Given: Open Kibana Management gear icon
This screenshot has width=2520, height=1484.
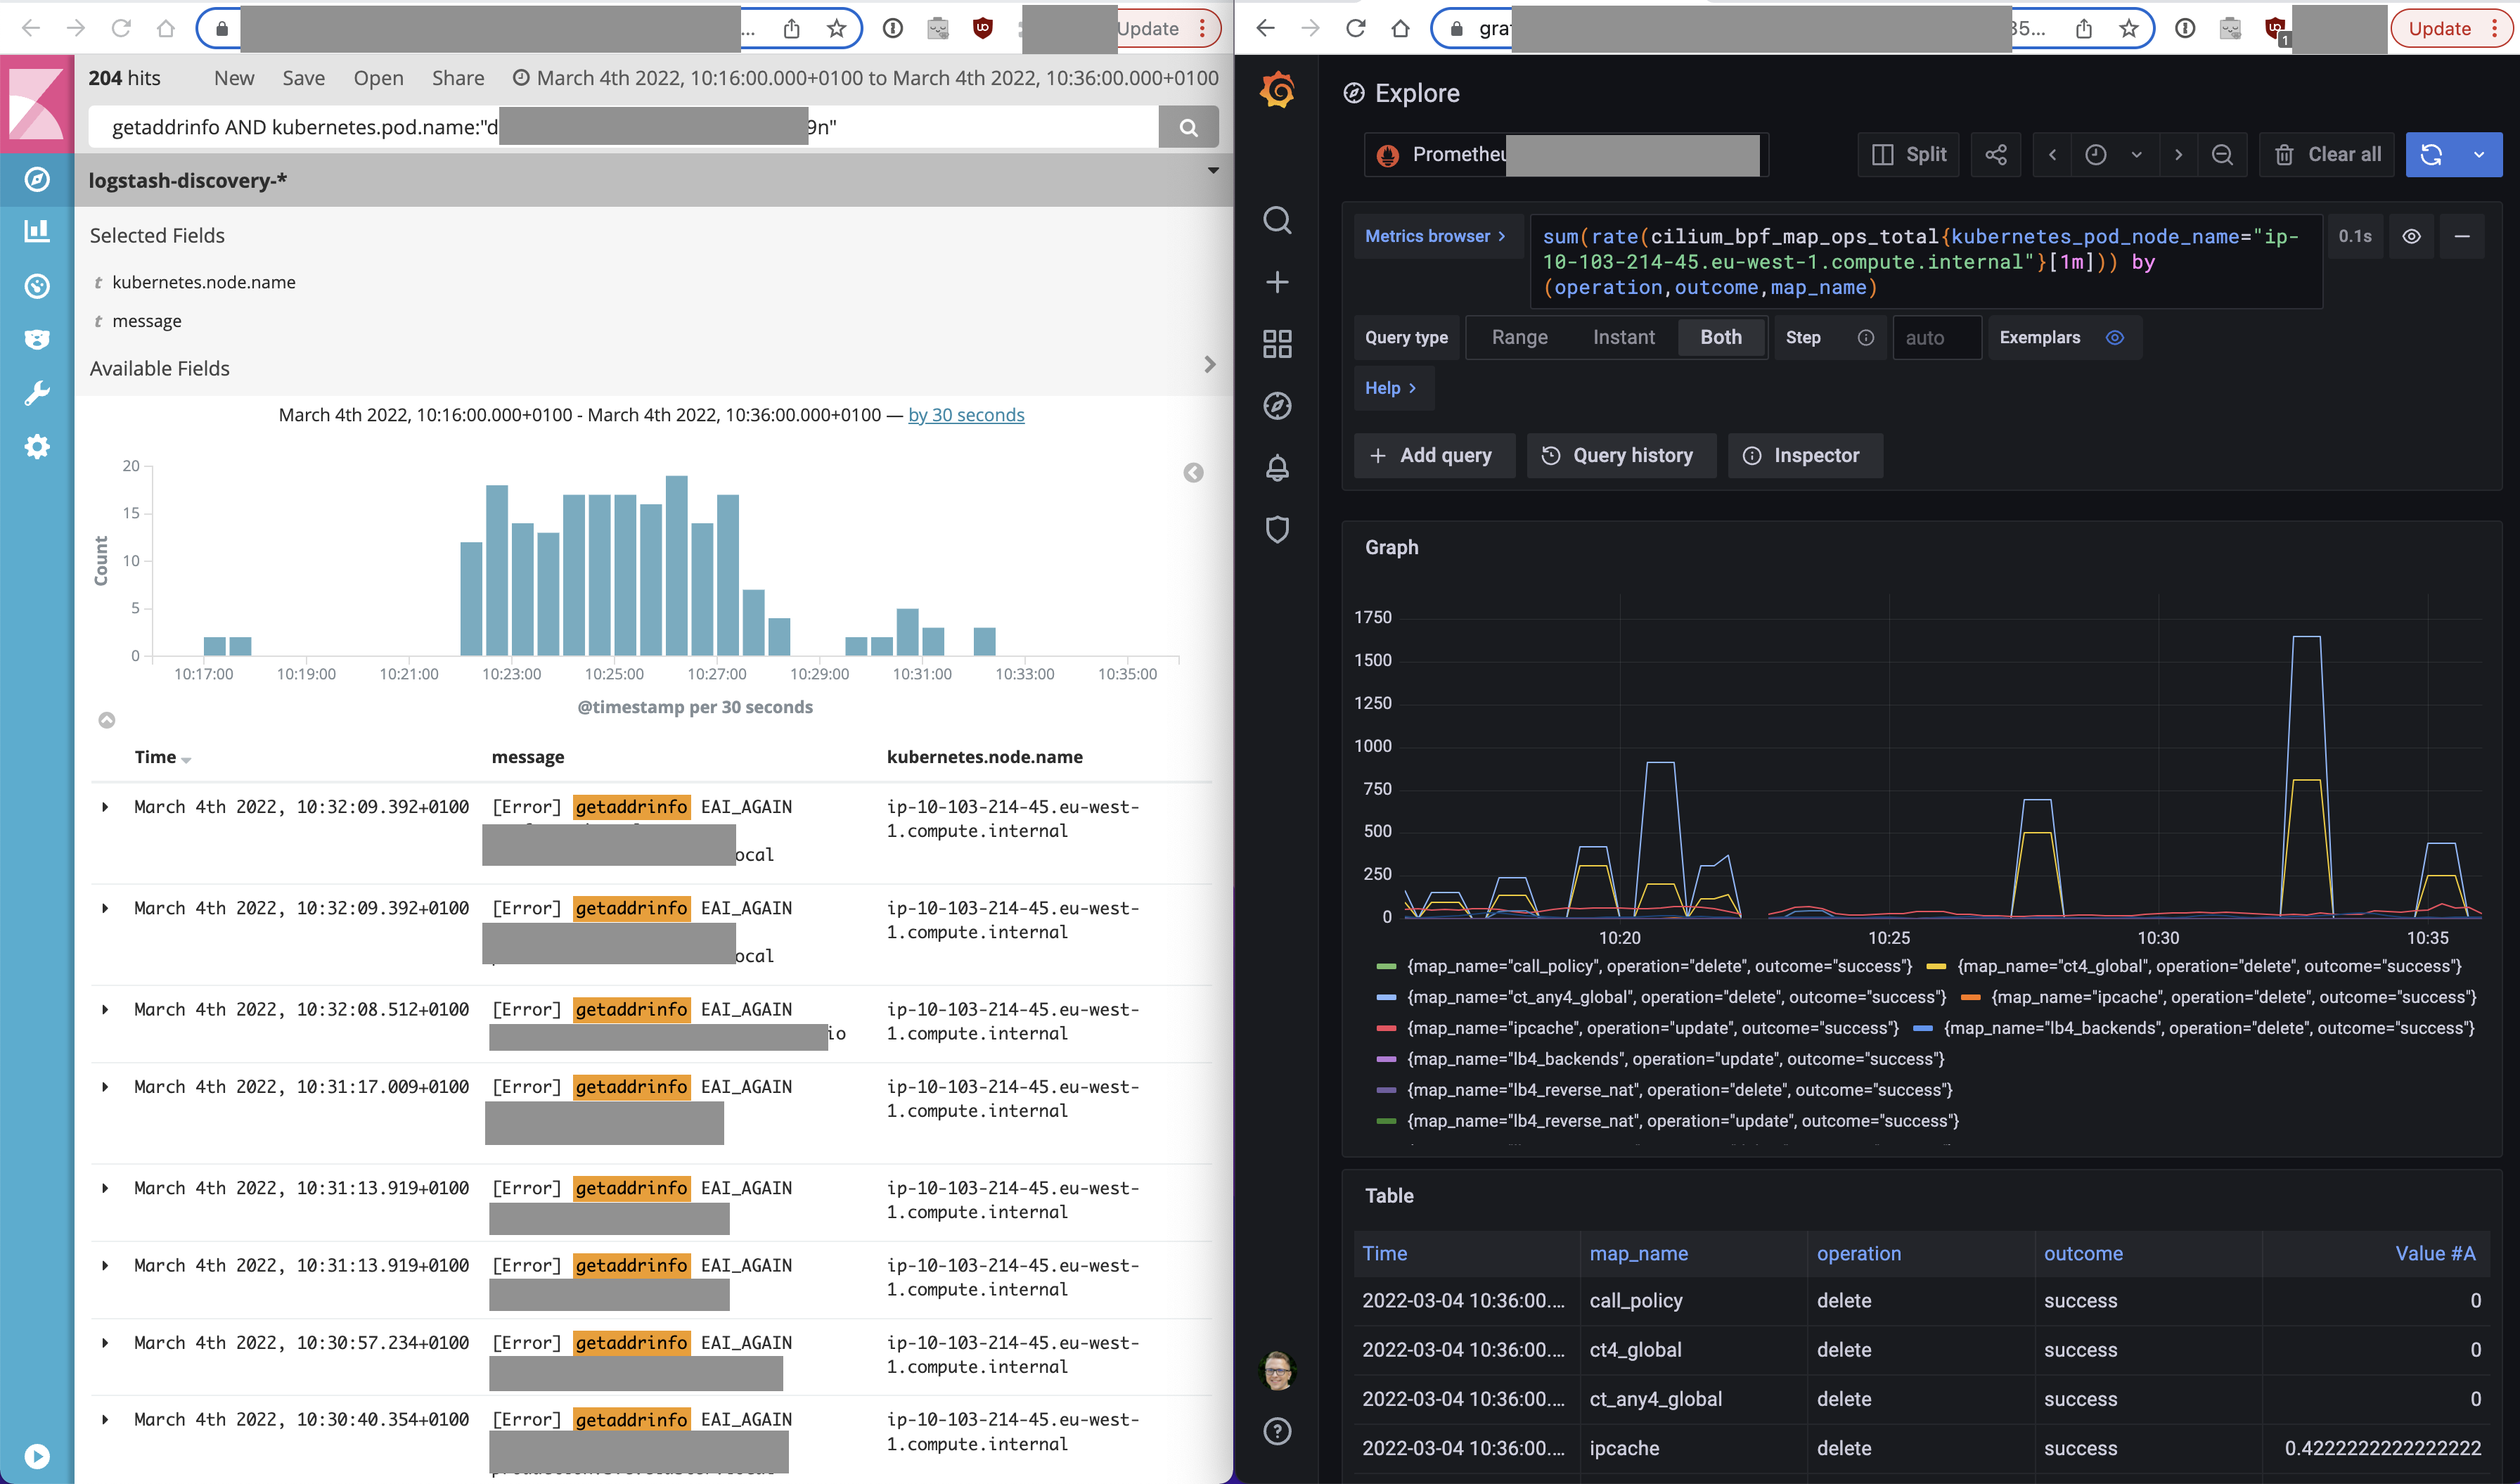Looking at the screenshot, I should tap(37, 446).
